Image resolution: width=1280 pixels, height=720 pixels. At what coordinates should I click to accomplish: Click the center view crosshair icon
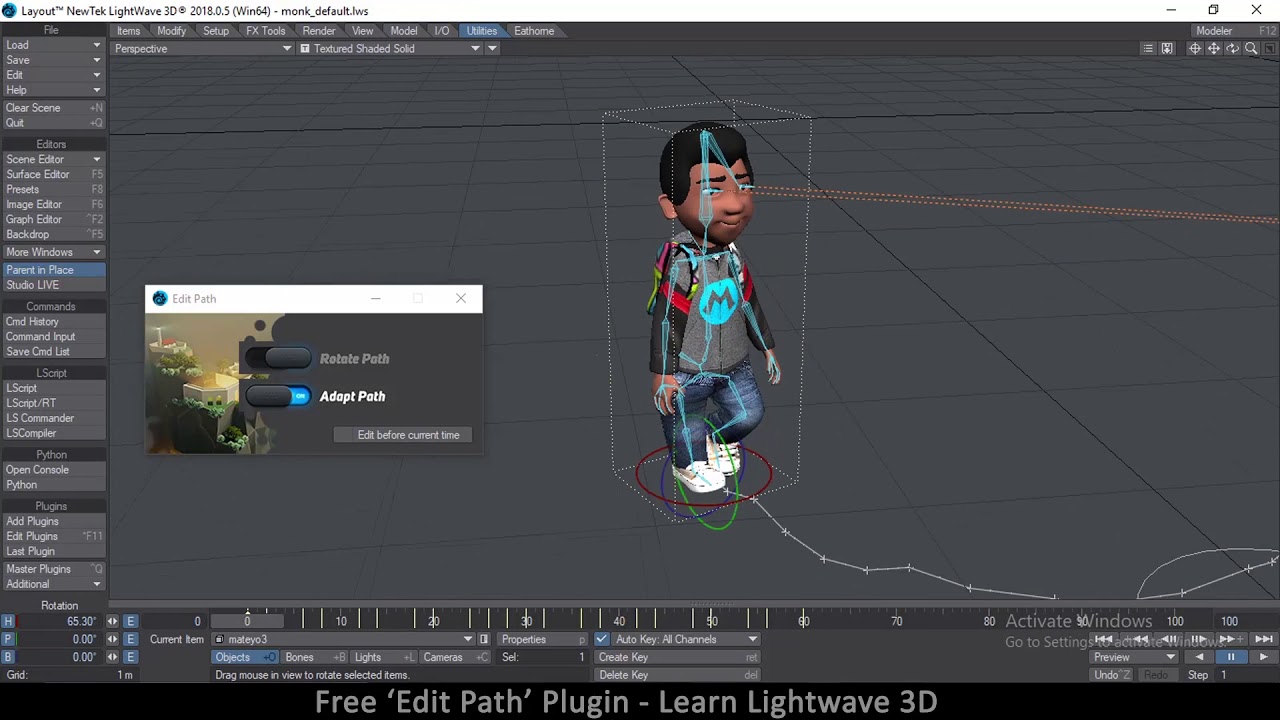point(1195,49)
